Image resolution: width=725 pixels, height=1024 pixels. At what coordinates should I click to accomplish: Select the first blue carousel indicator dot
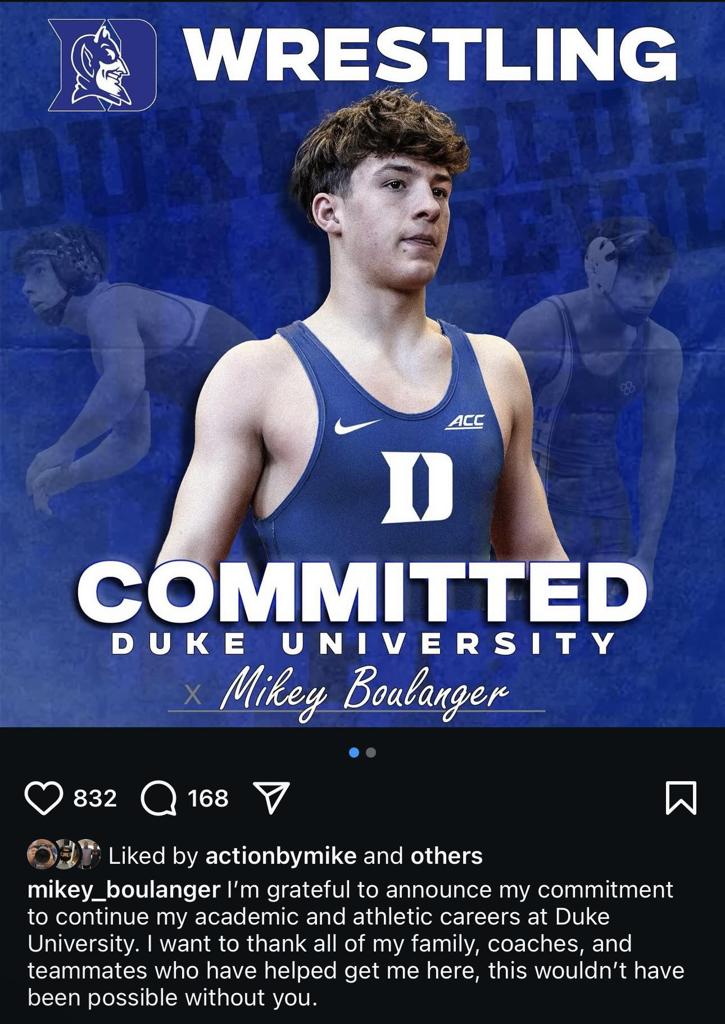coord(354,752)
